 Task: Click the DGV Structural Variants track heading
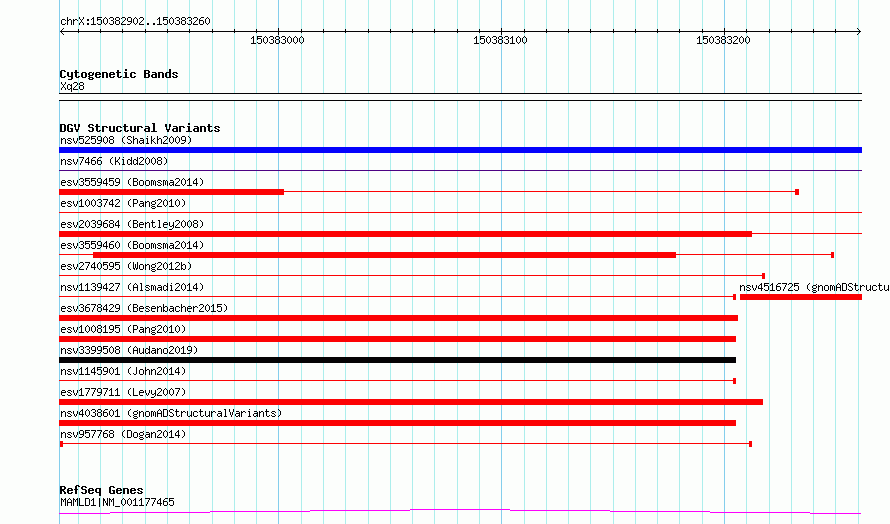140,128
